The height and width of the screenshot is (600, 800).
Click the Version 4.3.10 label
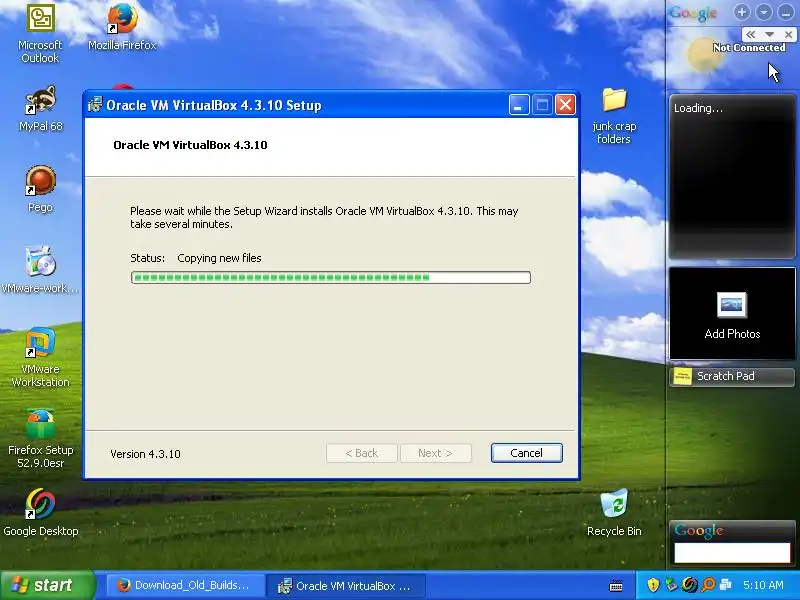click(145, 454)
